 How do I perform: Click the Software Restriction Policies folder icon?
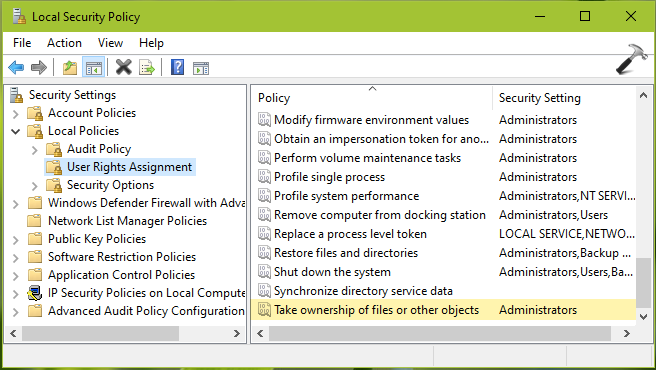35,257
